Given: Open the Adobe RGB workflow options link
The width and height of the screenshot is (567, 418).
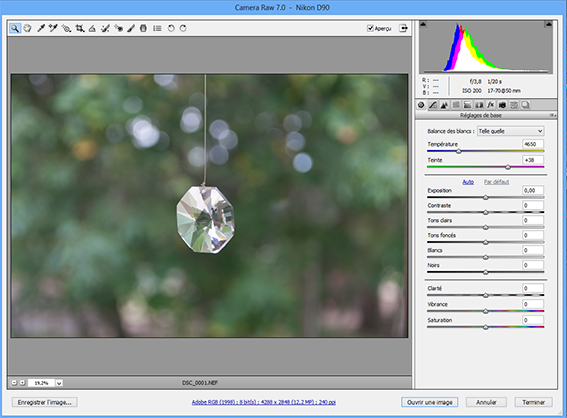Looking at the screenshot, I should click(x=264, y=402).
